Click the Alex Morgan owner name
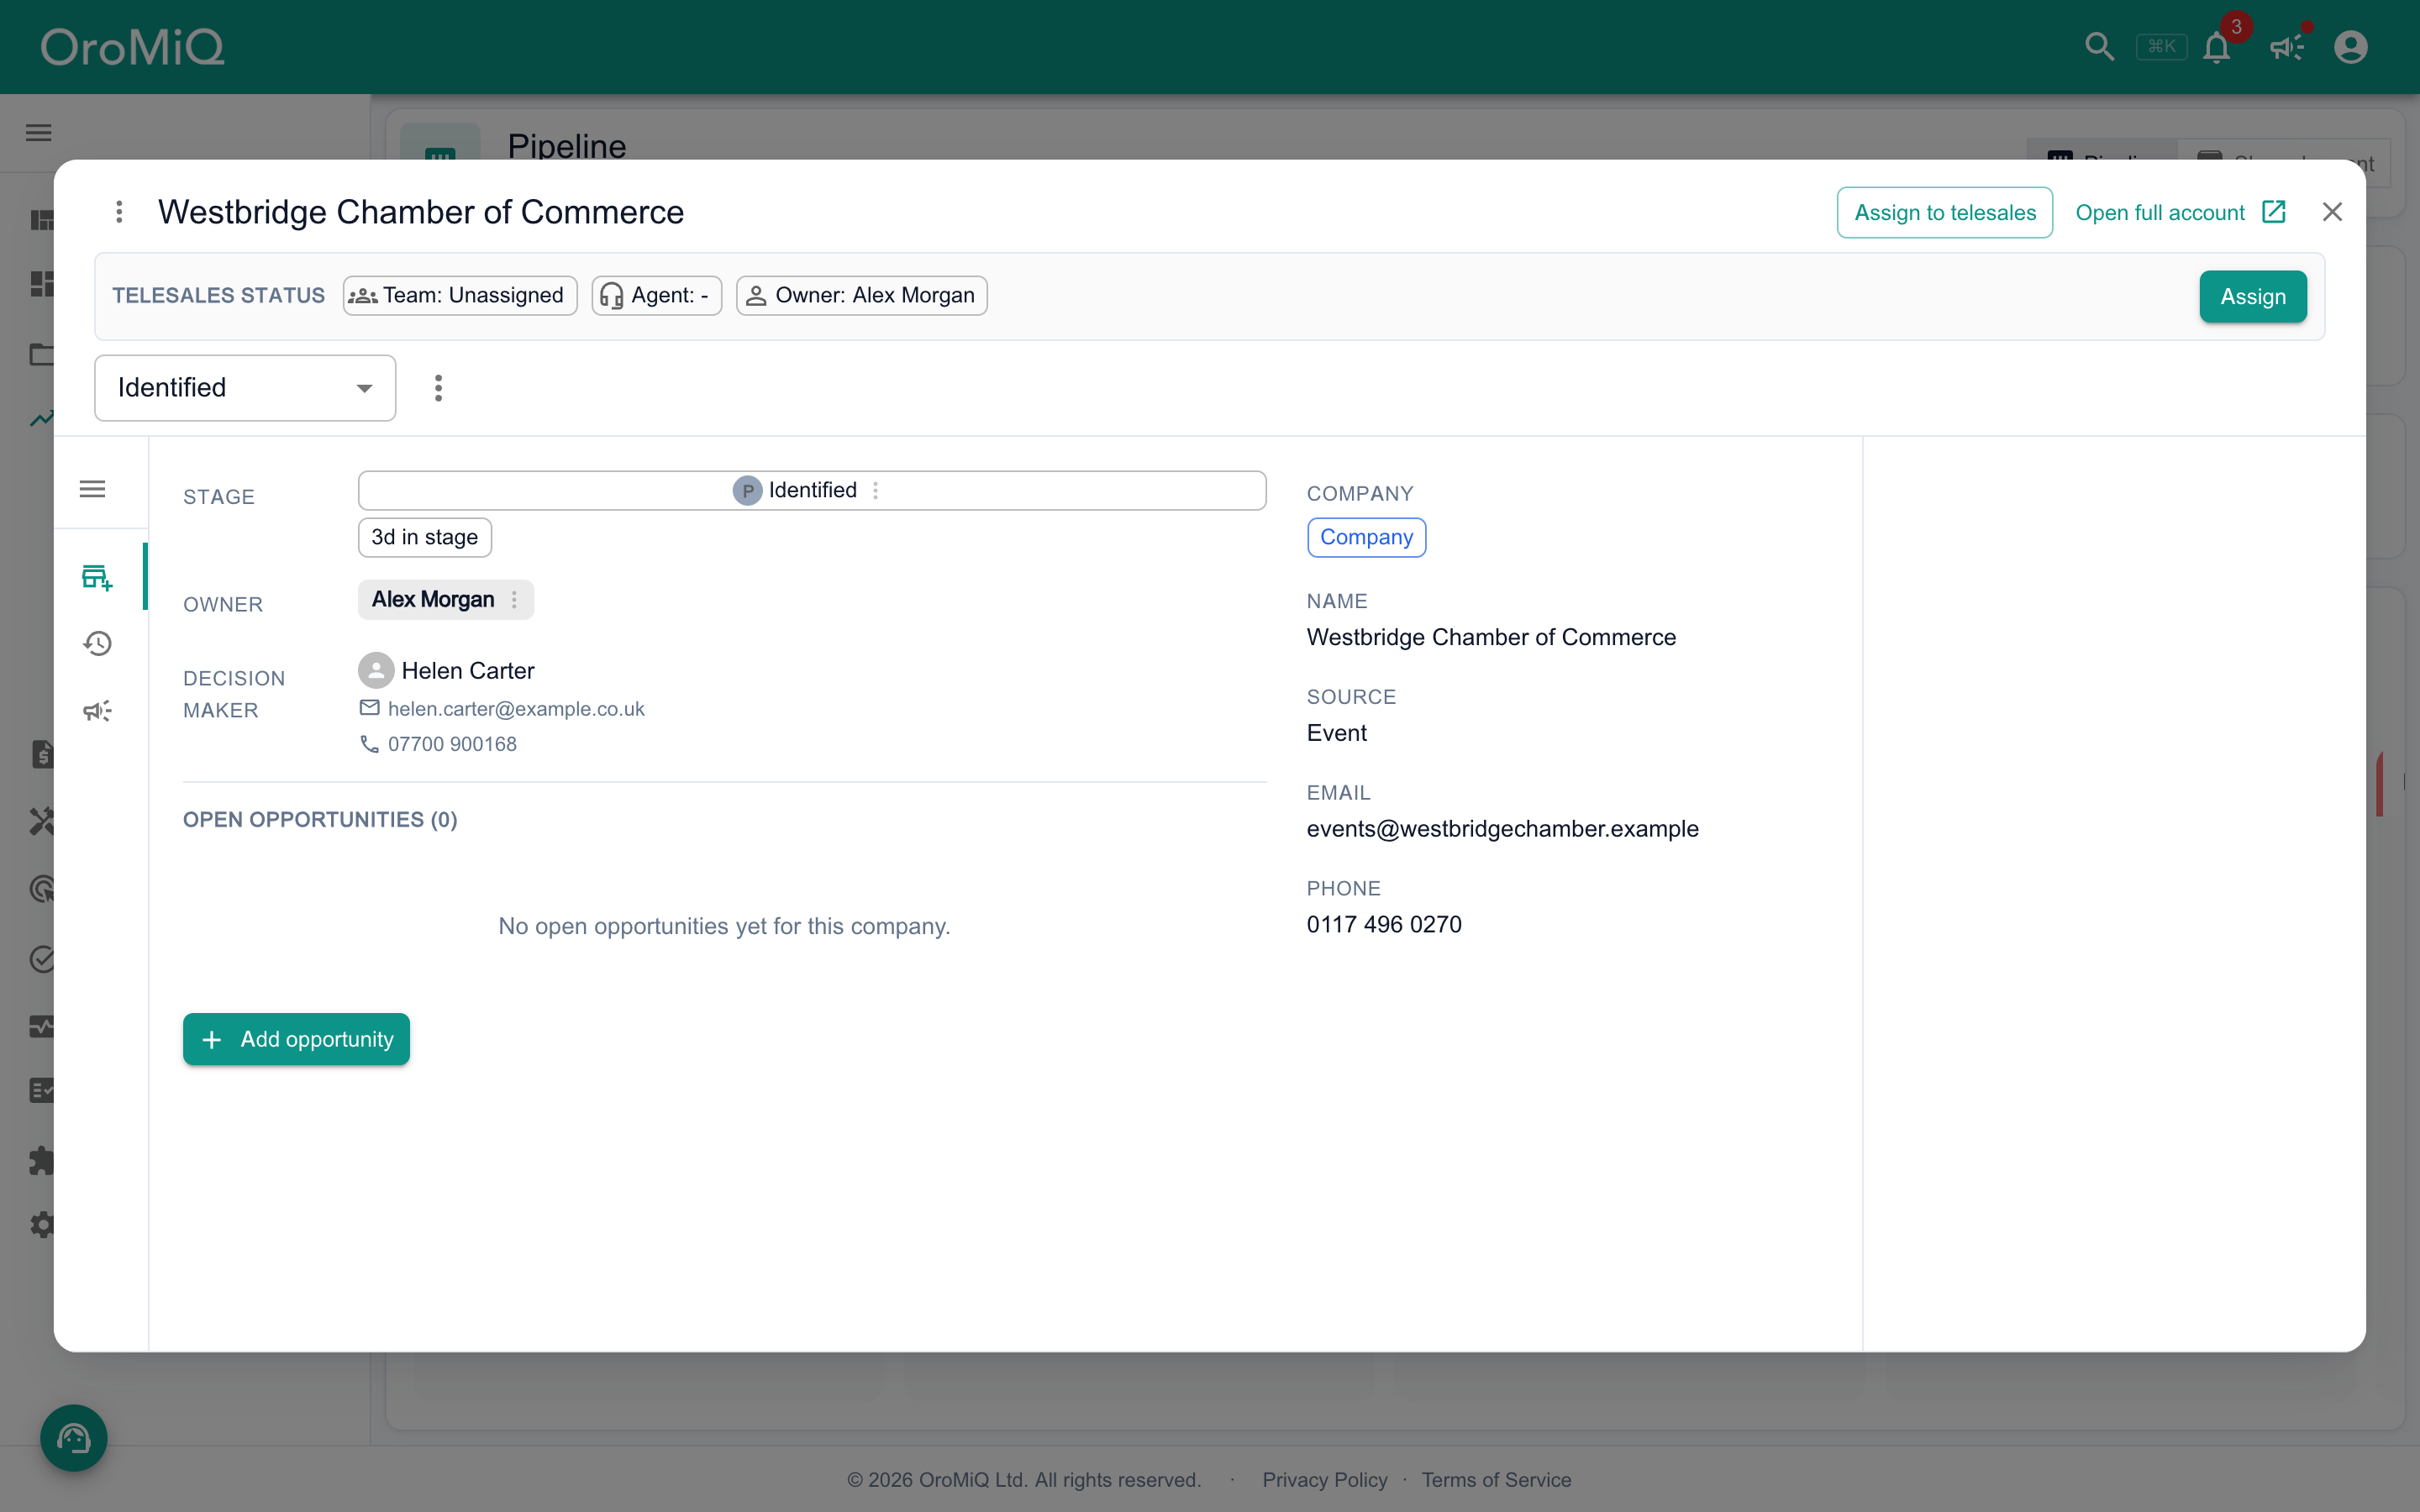Screen dimensions: 2420x1512 433,600
